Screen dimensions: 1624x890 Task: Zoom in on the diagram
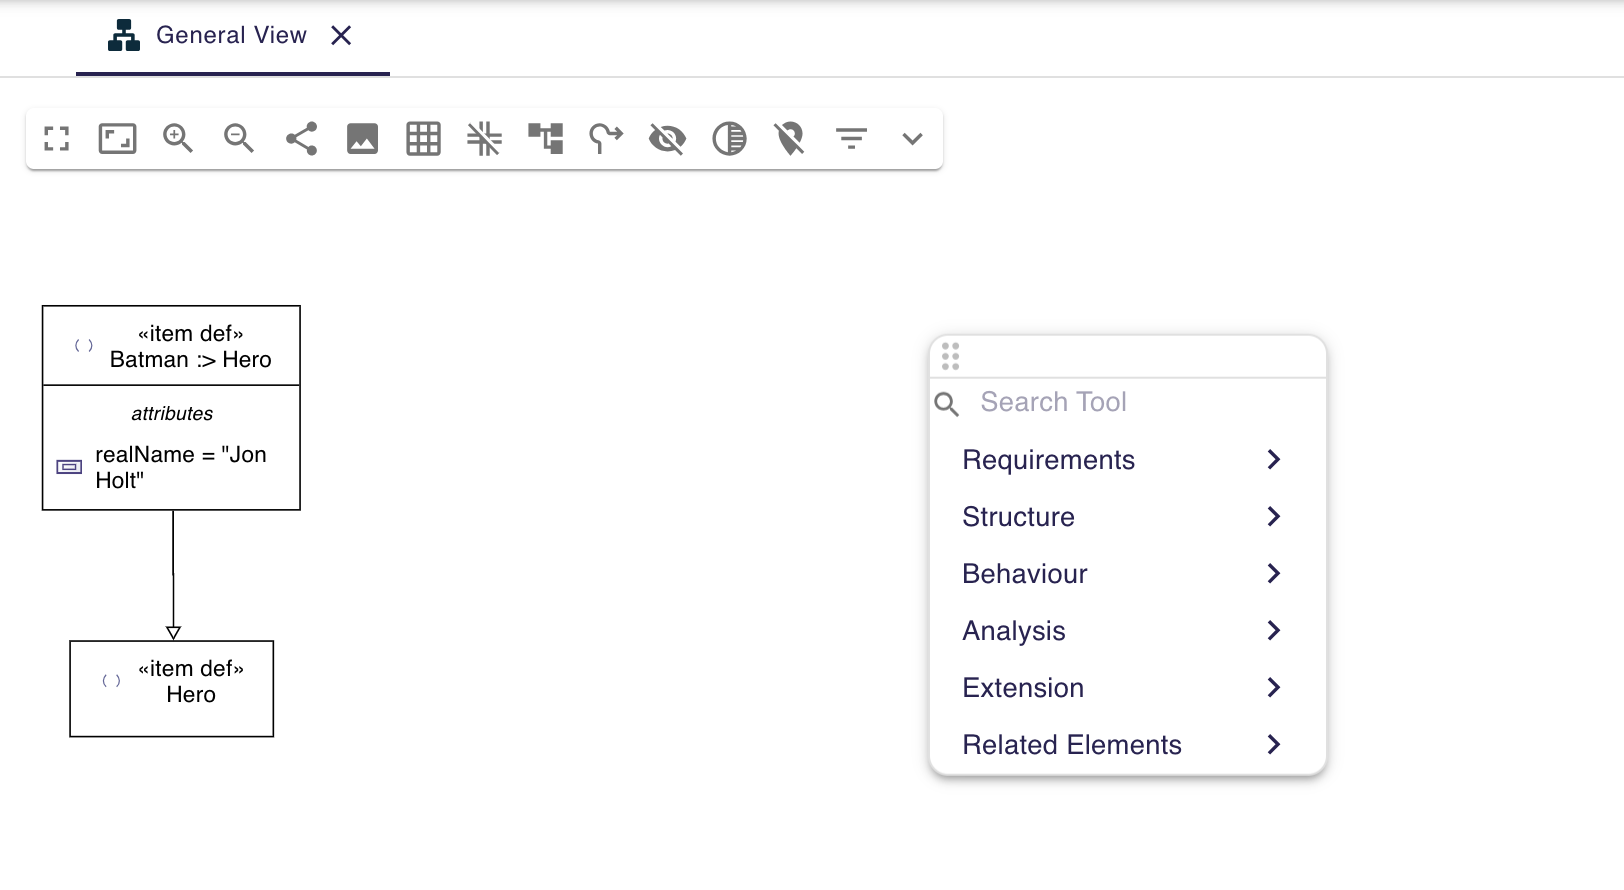(178, 138)
